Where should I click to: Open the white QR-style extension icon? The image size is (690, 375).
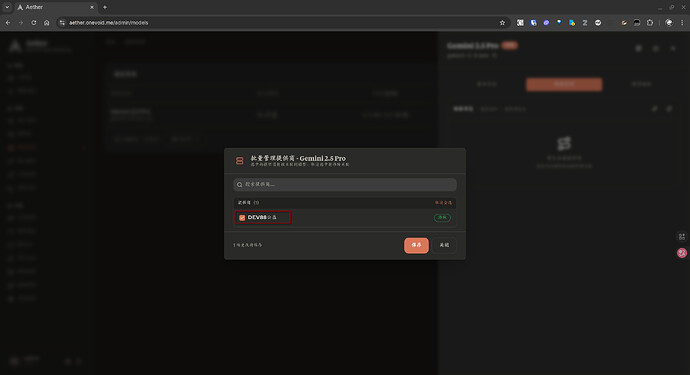coord(520,22)
